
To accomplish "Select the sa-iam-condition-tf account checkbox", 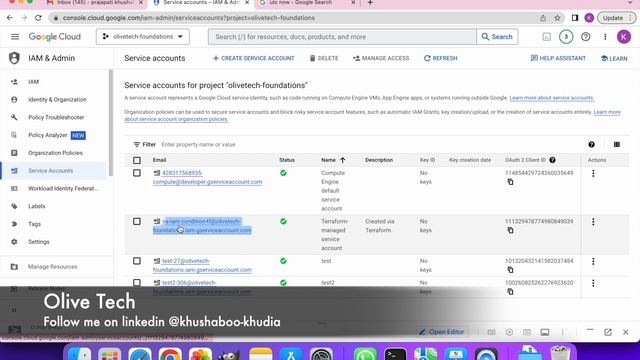I will 137,221.
